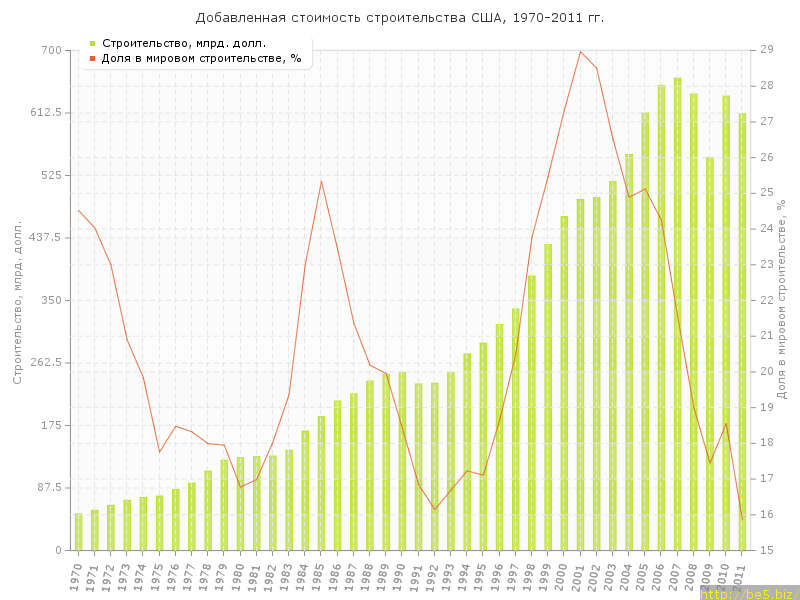Click the chart title about США 1970–2011
Viewport: 800px width, 600px height.
pyautogui.click(x=400, y=18)
